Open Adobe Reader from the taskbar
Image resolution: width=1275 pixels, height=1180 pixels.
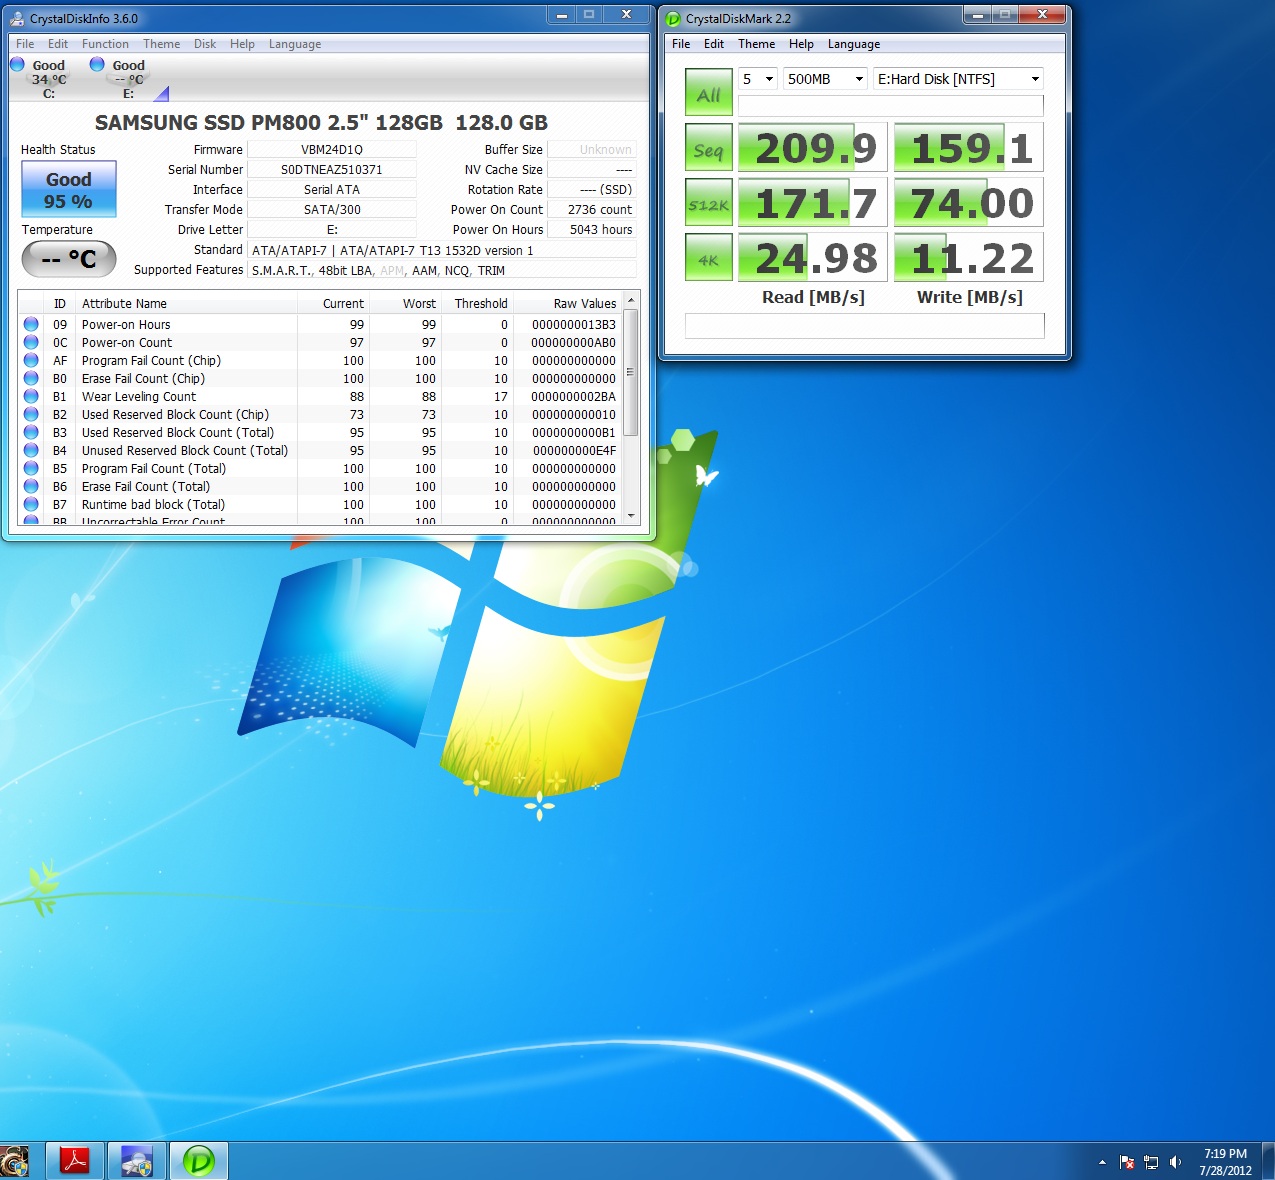click(75, 1161)
